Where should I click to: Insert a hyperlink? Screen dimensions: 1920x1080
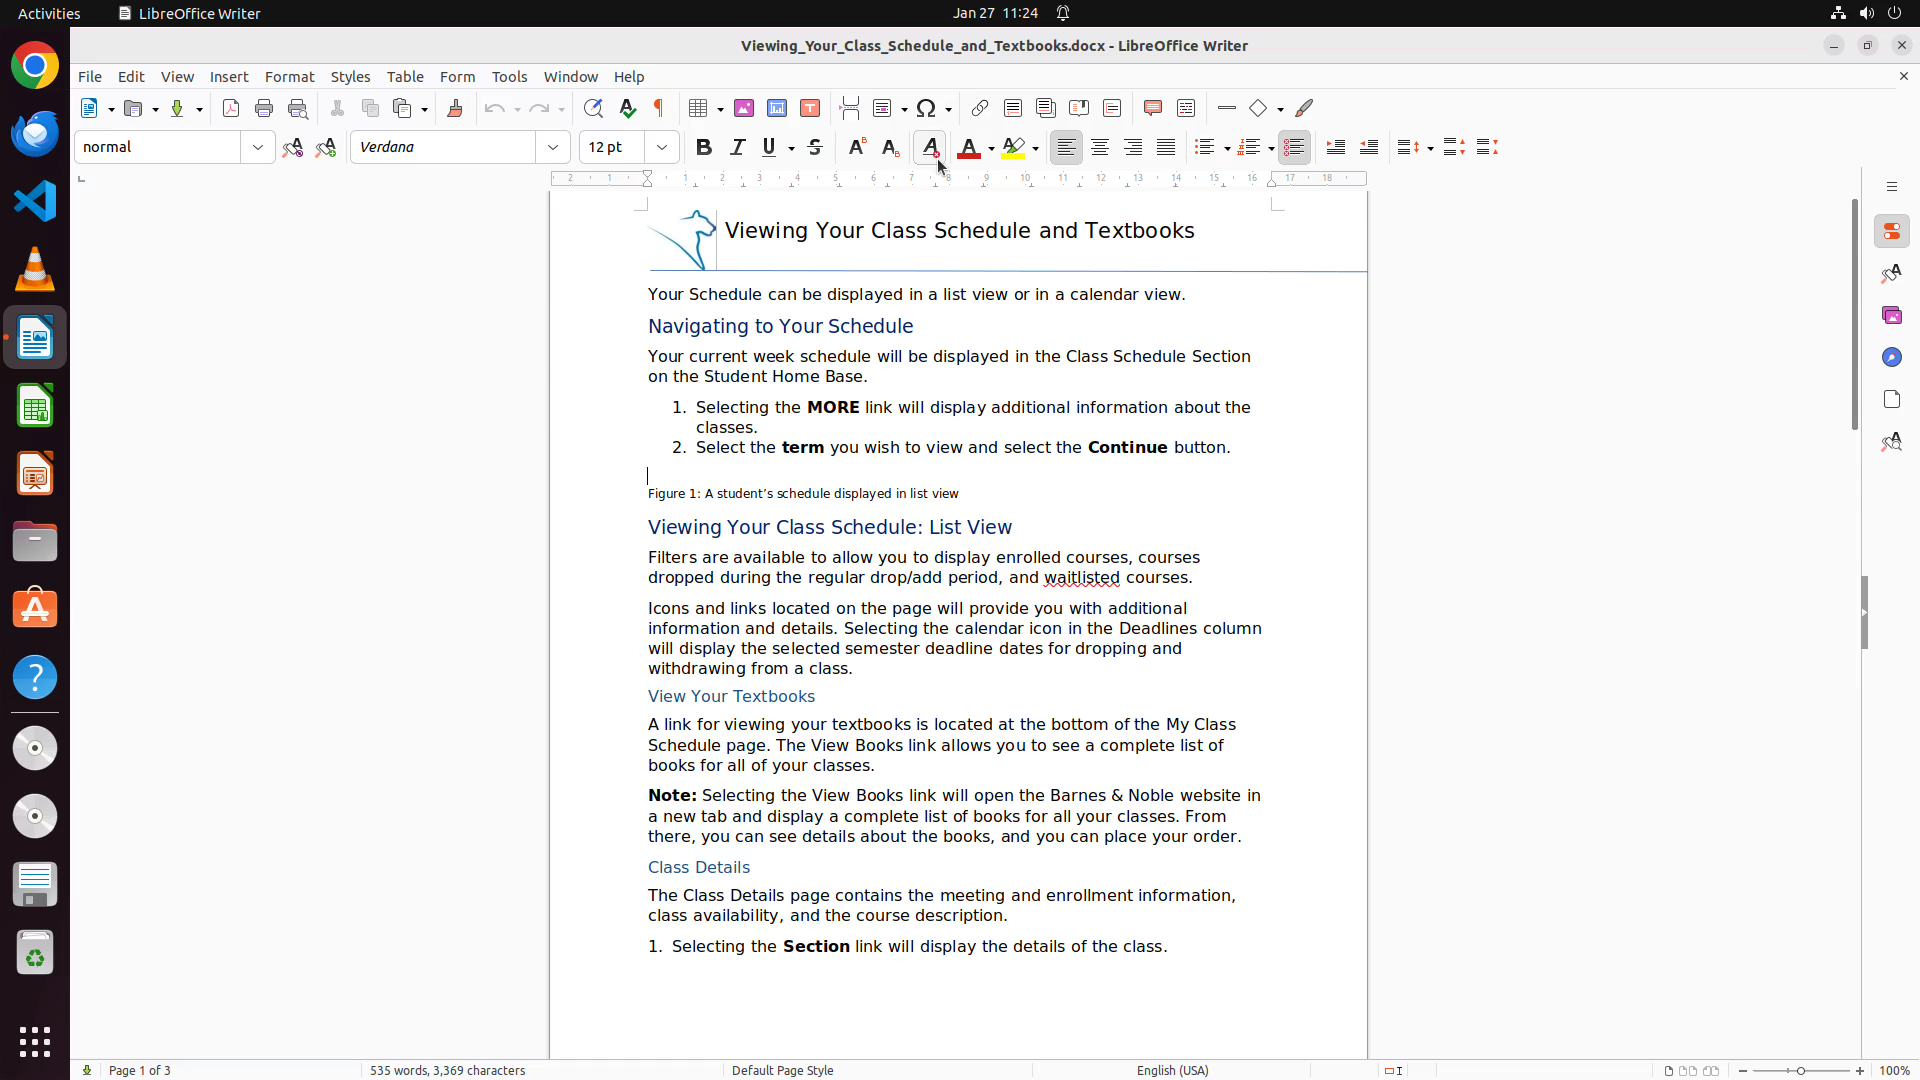pos(980,108)
